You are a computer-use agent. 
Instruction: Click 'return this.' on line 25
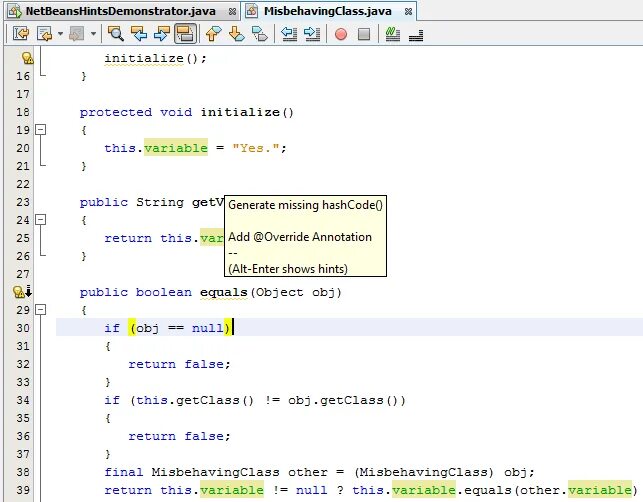[x=152, y=238]
